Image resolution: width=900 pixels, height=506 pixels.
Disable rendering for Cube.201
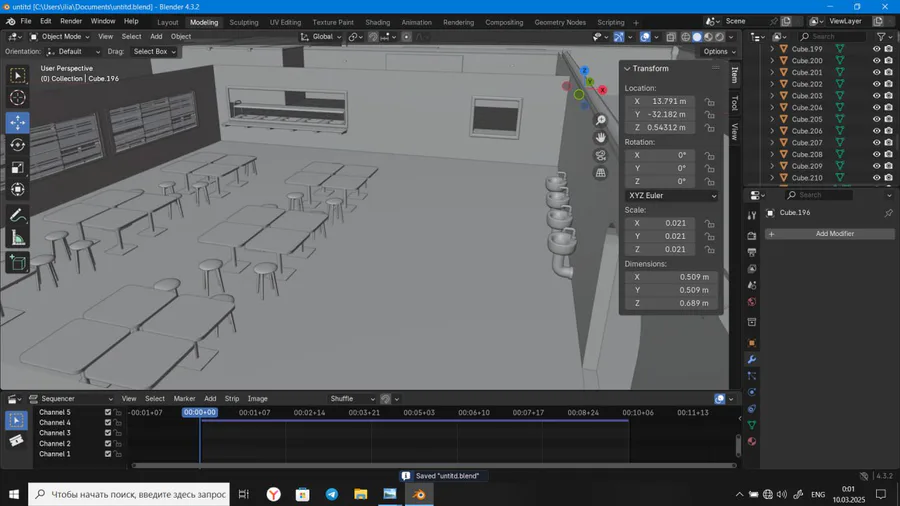point(889,72)
